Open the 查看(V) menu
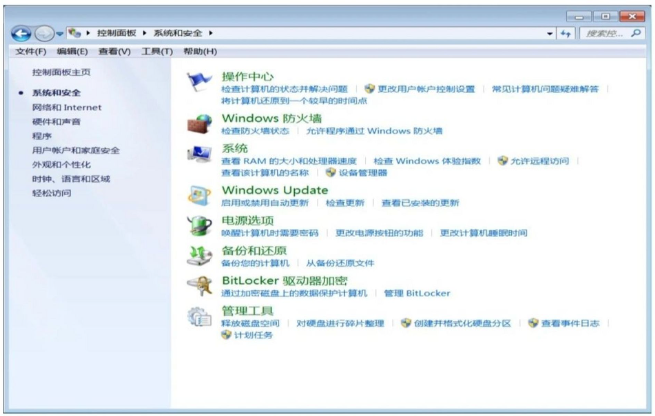The width and height of the screenshot is (655, 416). click(114, 51)
